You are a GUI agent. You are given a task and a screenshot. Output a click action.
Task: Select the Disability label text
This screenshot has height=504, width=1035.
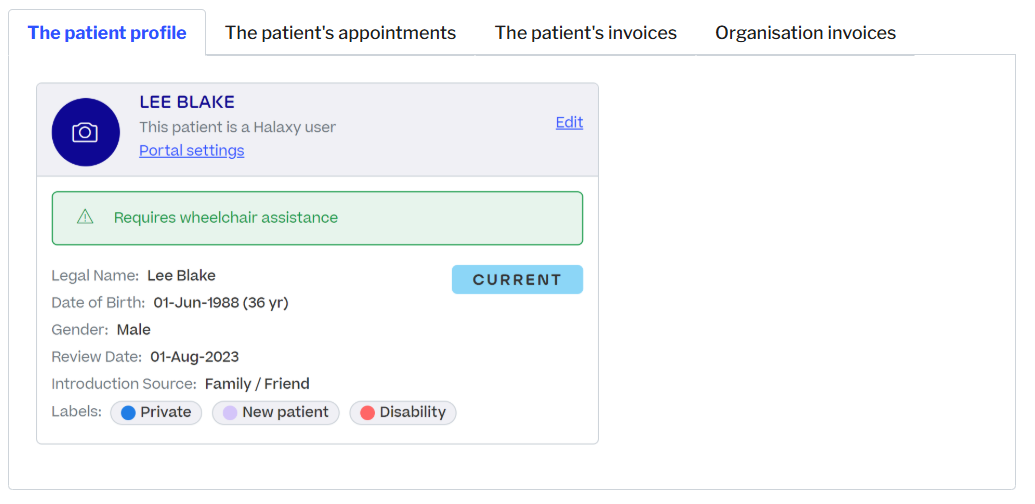click(412, 412)
